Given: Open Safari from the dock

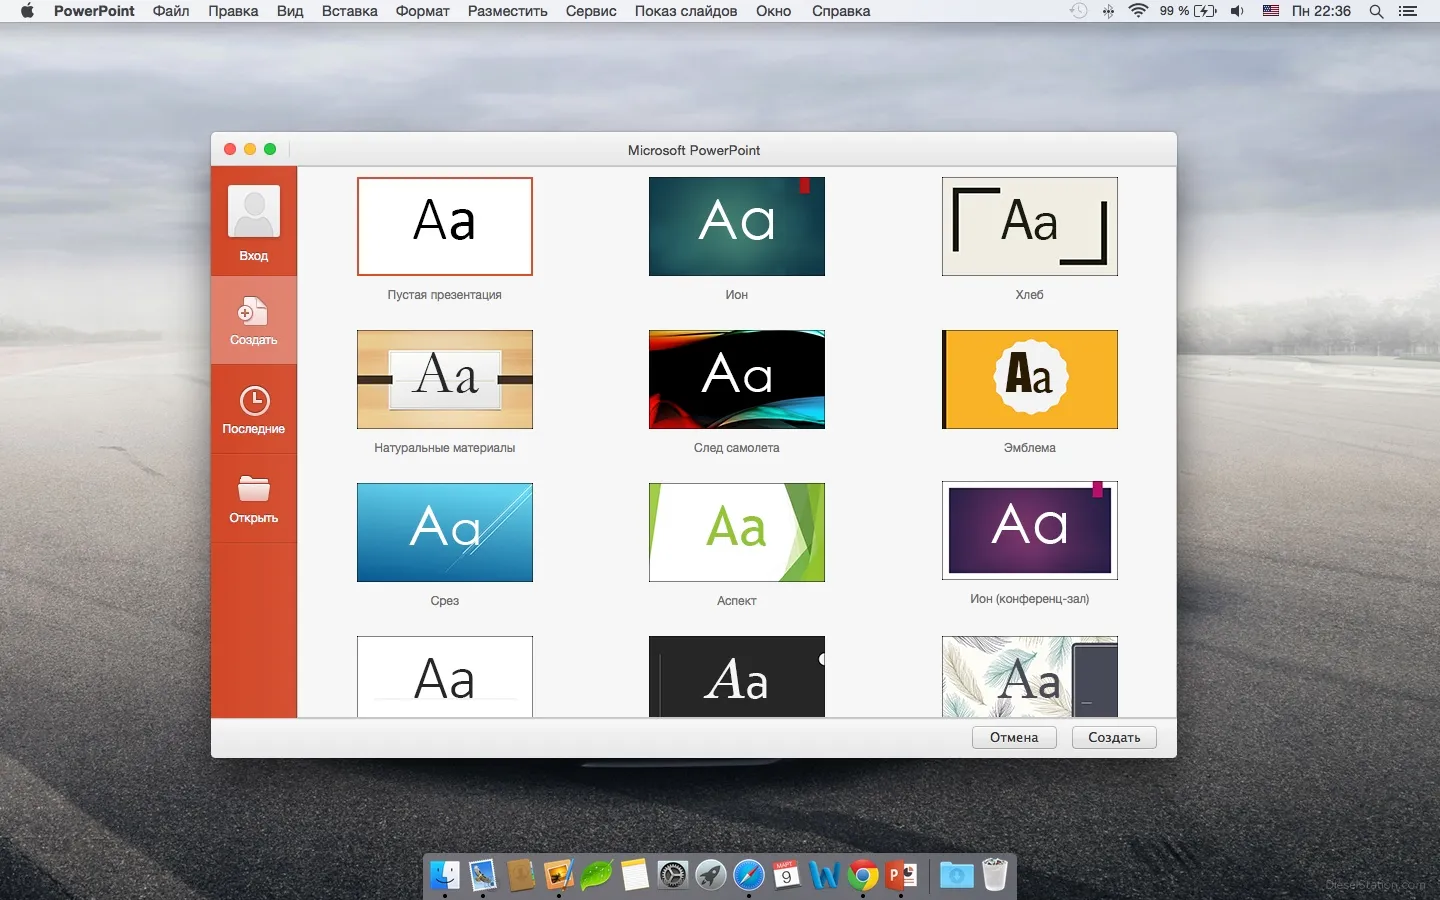Looking at the screenshot, I should (748, 876).
